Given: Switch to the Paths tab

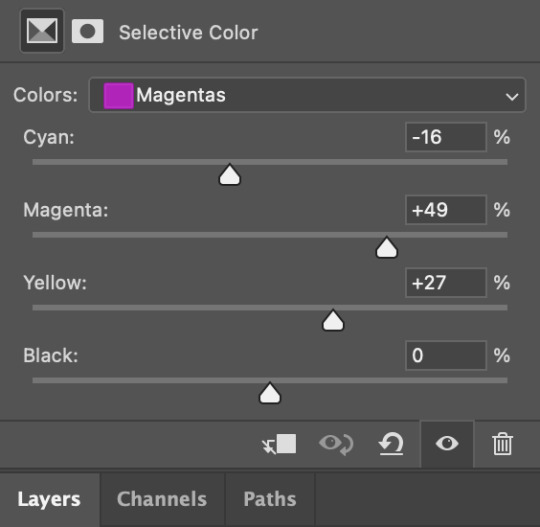Looking at the screenshot, I should click(270, 499).
